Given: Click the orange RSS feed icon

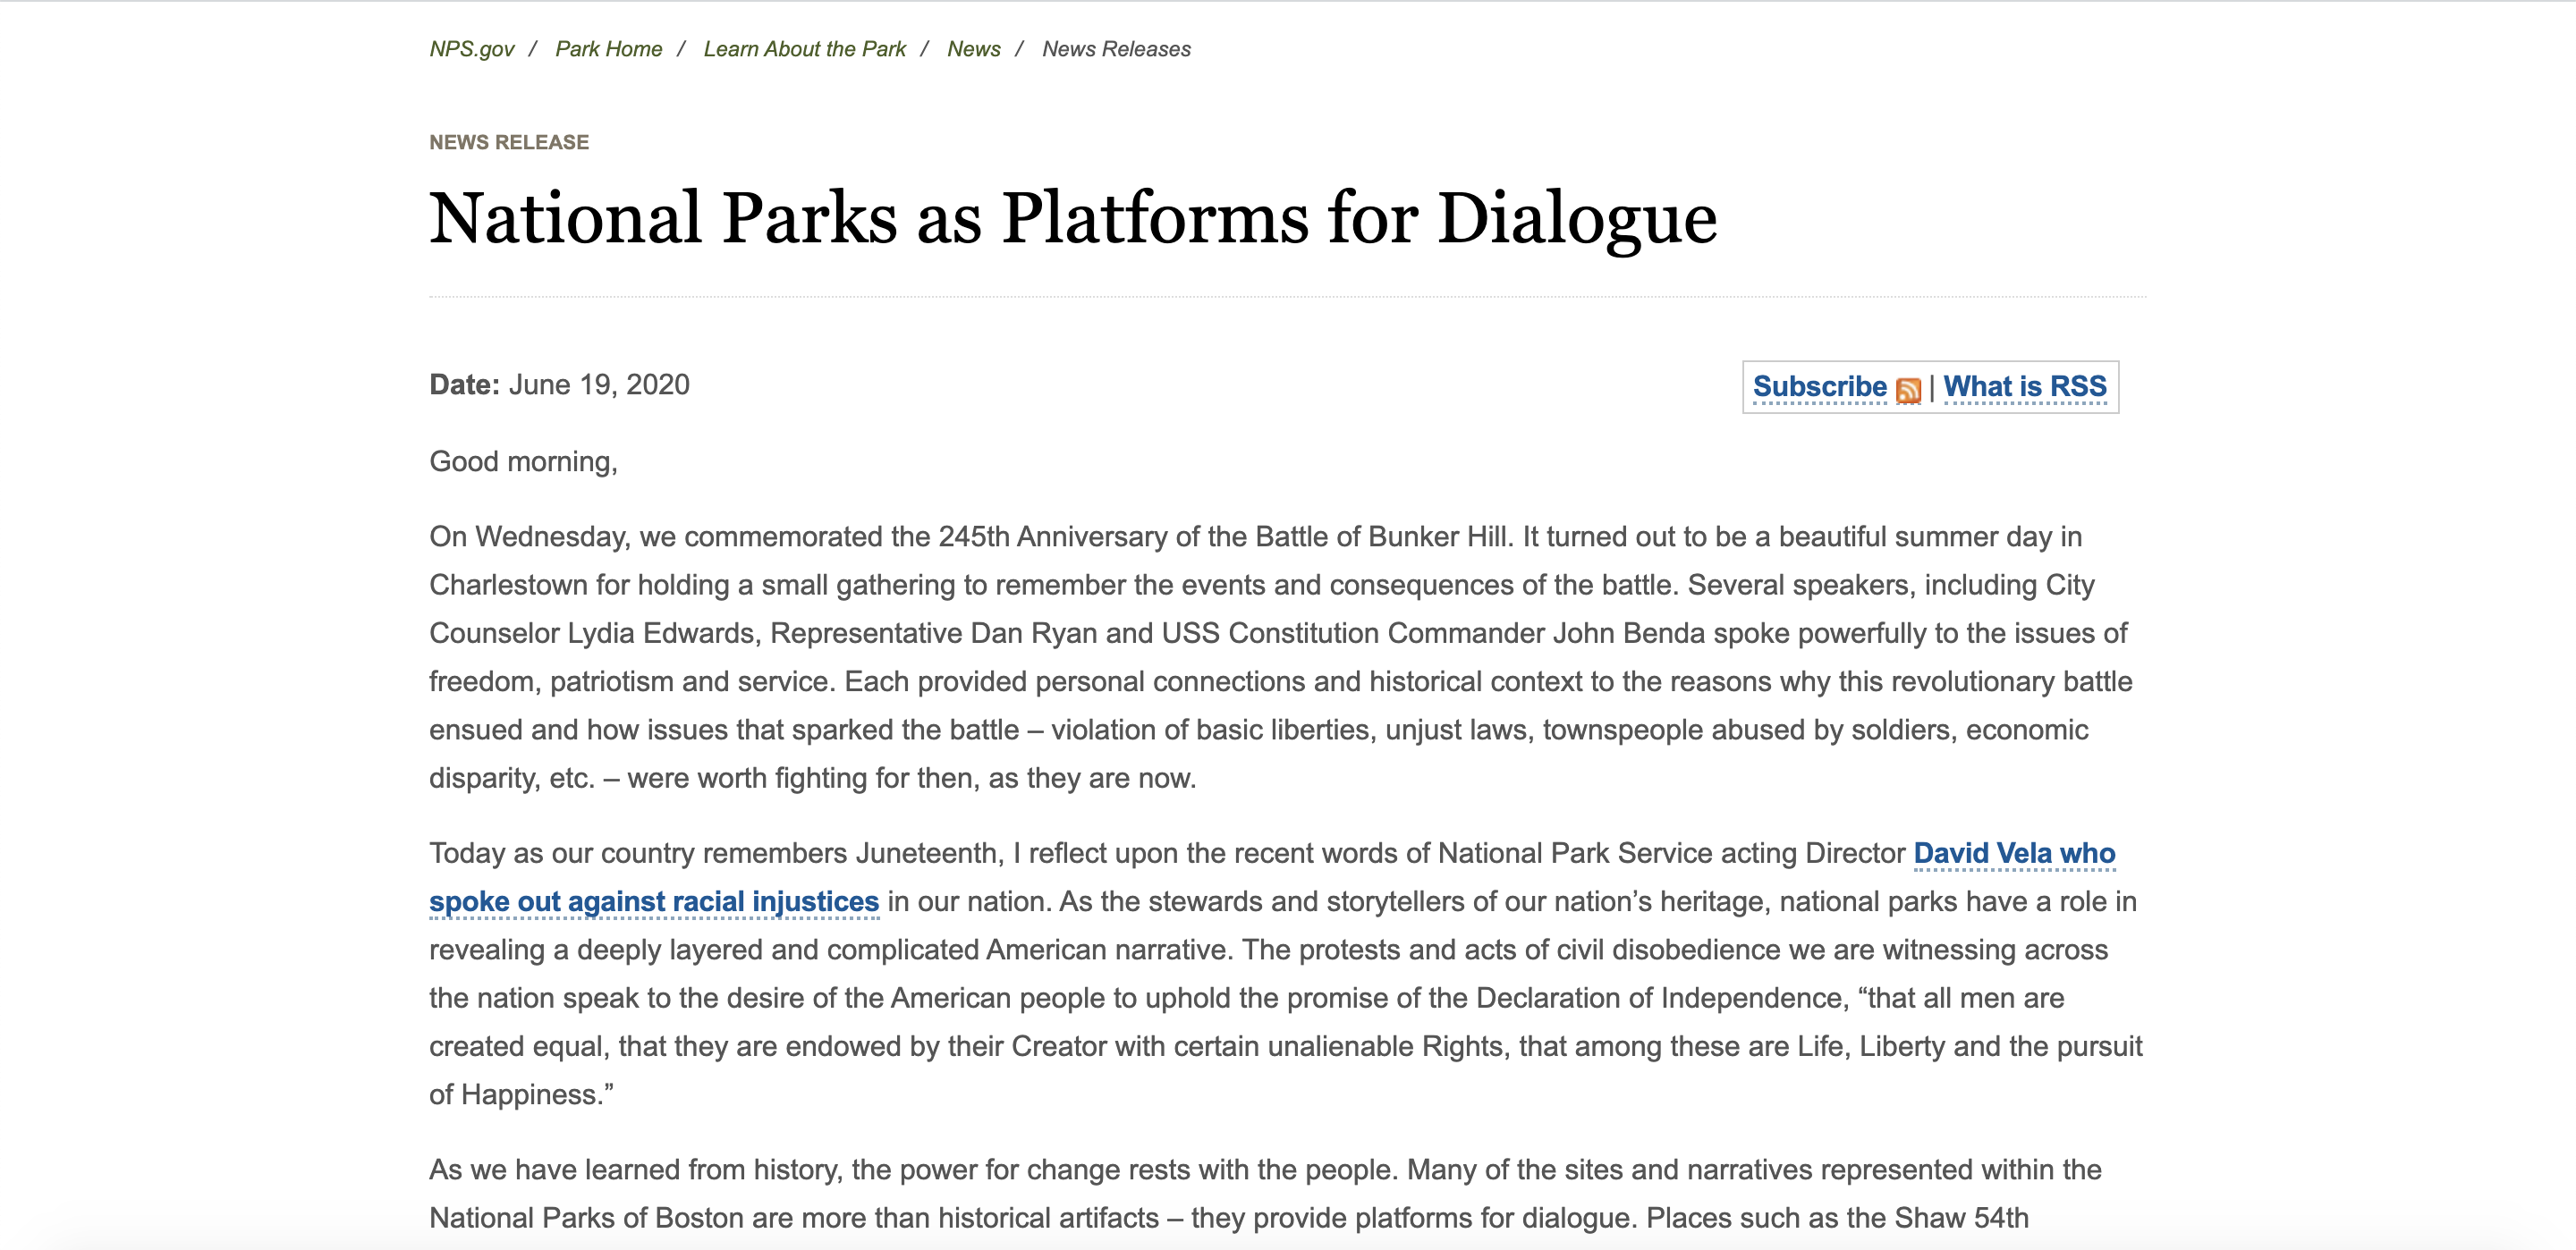Looking at the screenshot, I should tap(1908, 390).
